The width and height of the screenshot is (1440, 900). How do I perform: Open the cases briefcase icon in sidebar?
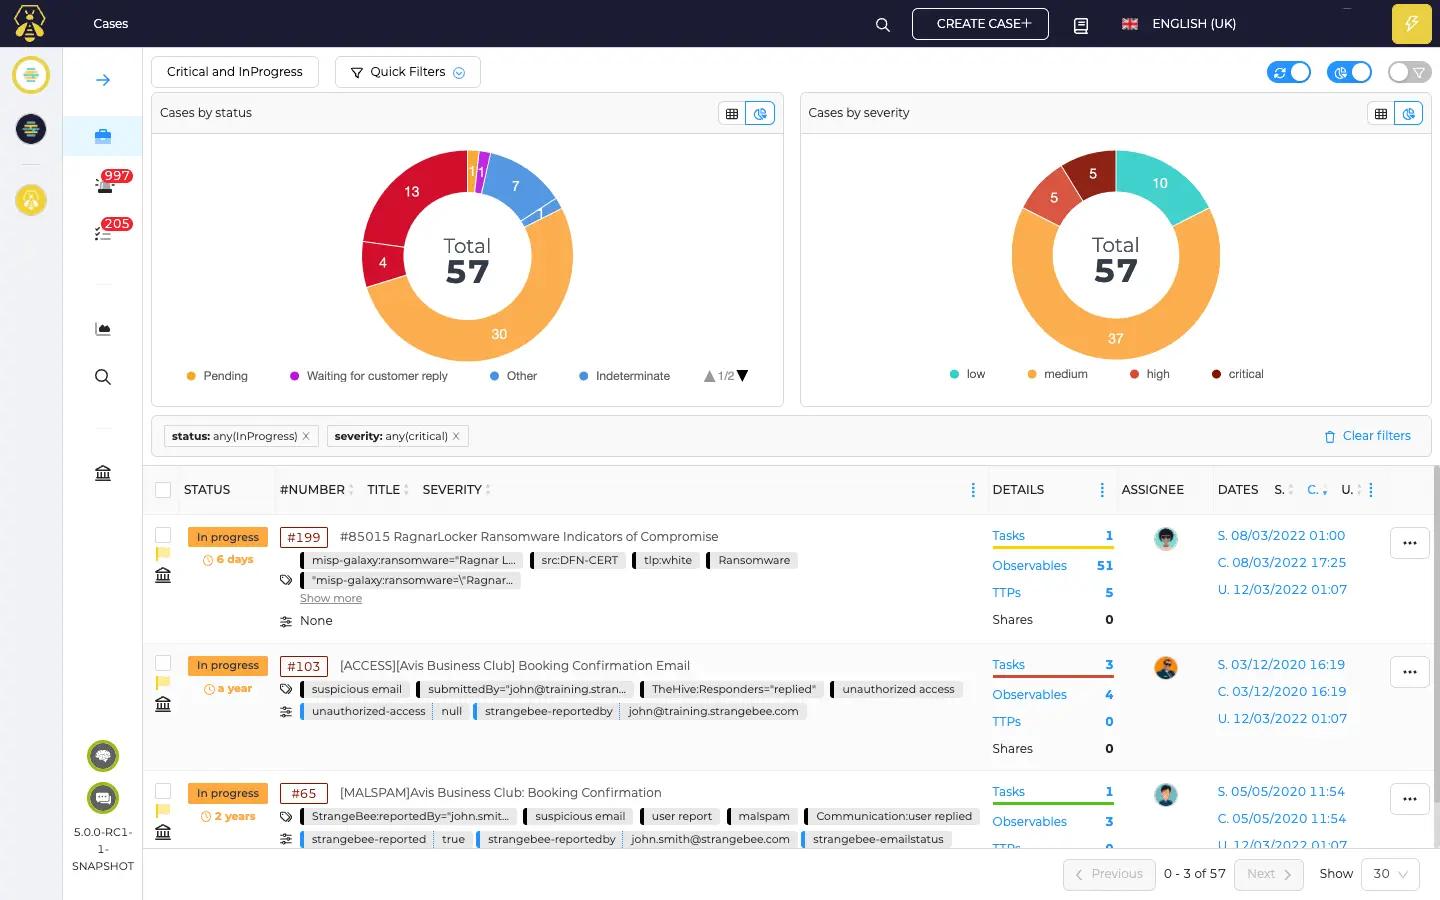[x=103, y=136]
